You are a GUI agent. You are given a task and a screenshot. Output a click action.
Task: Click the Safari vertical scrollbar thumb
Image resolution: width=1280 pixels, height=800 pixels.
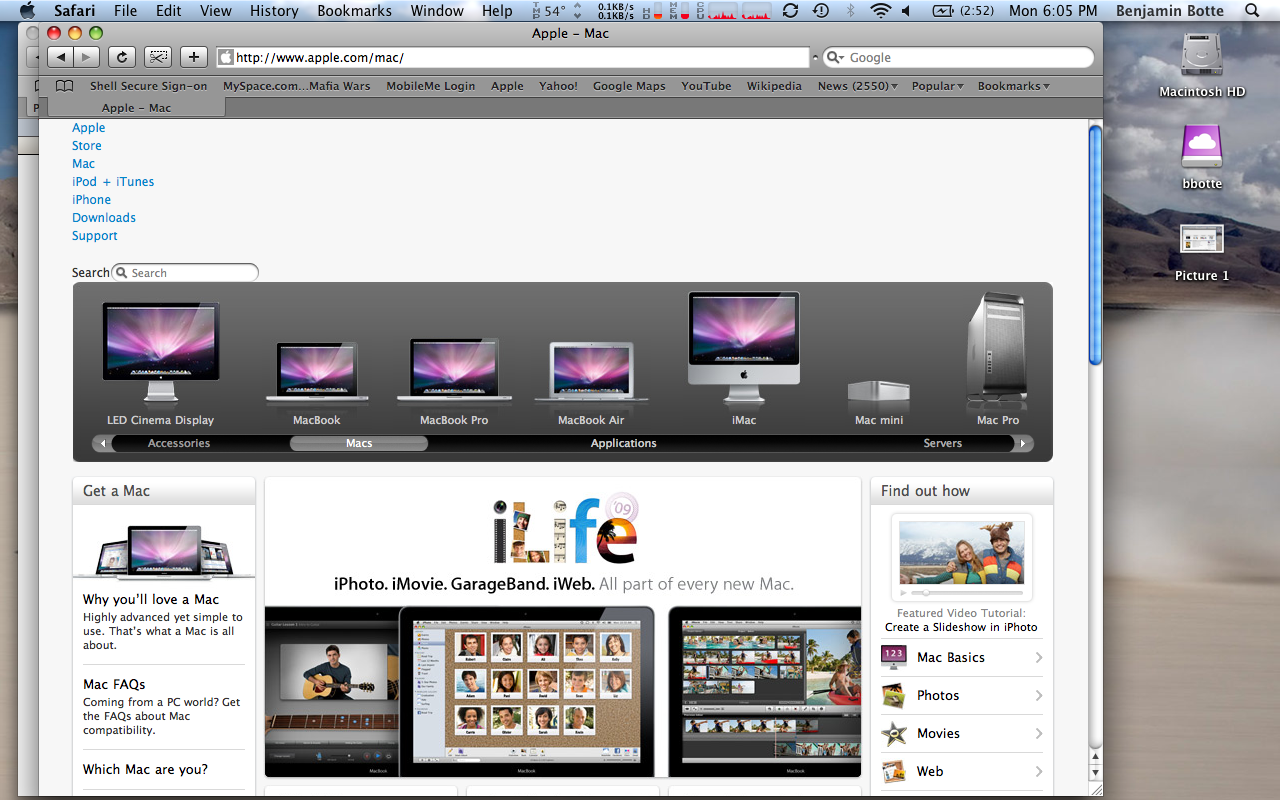[1095, 243]
